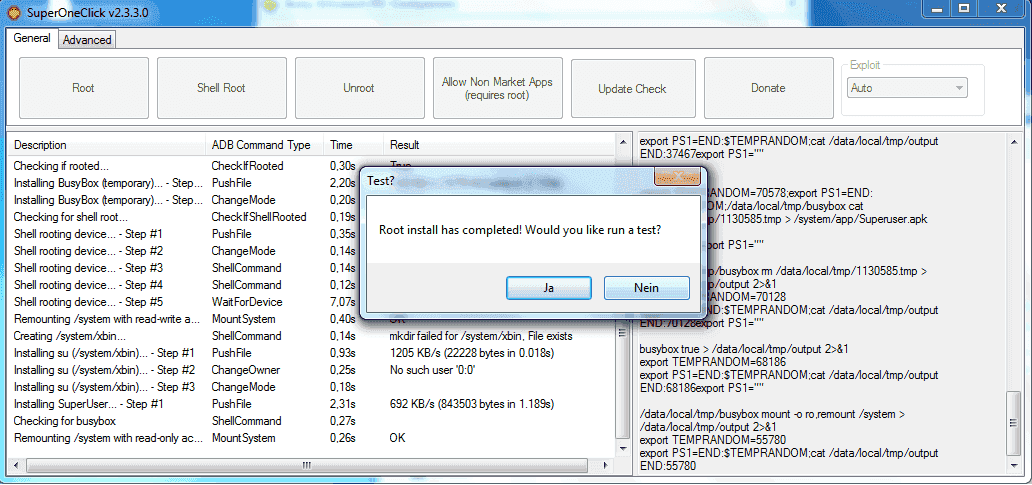
Task: Click the '7,07s' time cell
Action: (342, 303)
